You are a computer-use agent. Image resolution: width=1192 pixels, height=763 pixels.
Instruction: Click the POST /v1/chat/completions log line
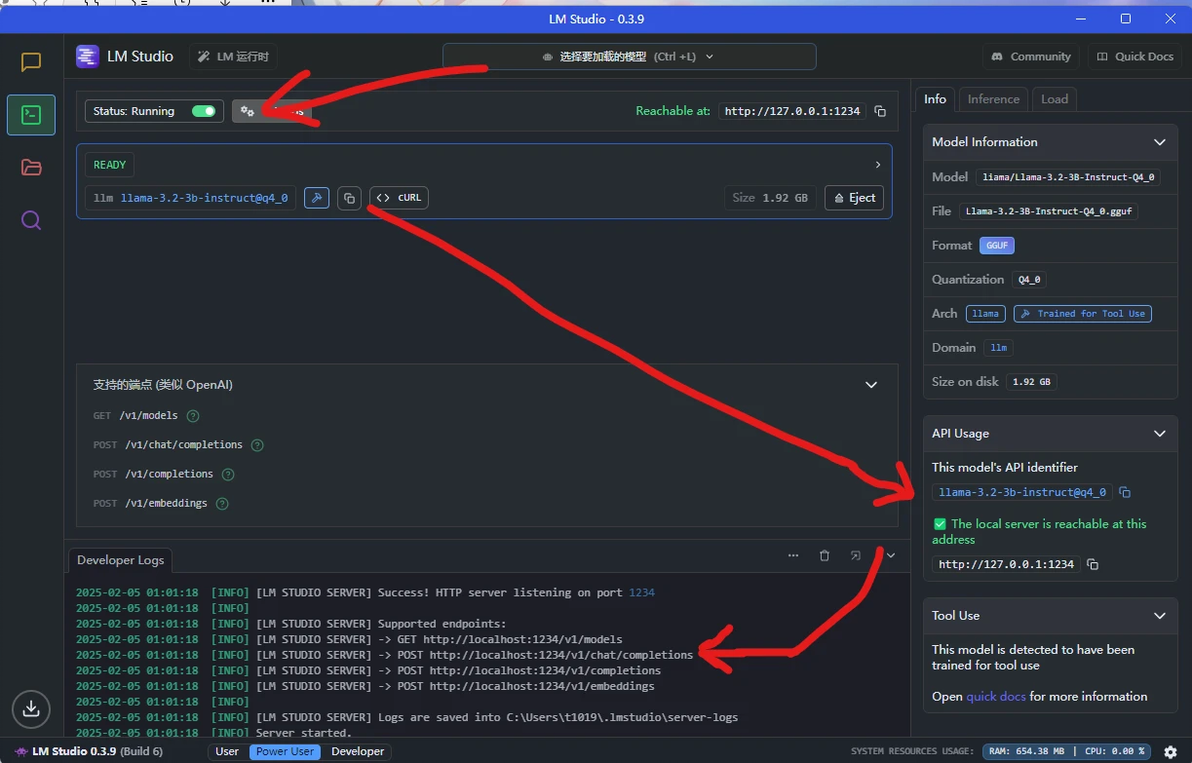pyautogui.click(x=384, y=655)
